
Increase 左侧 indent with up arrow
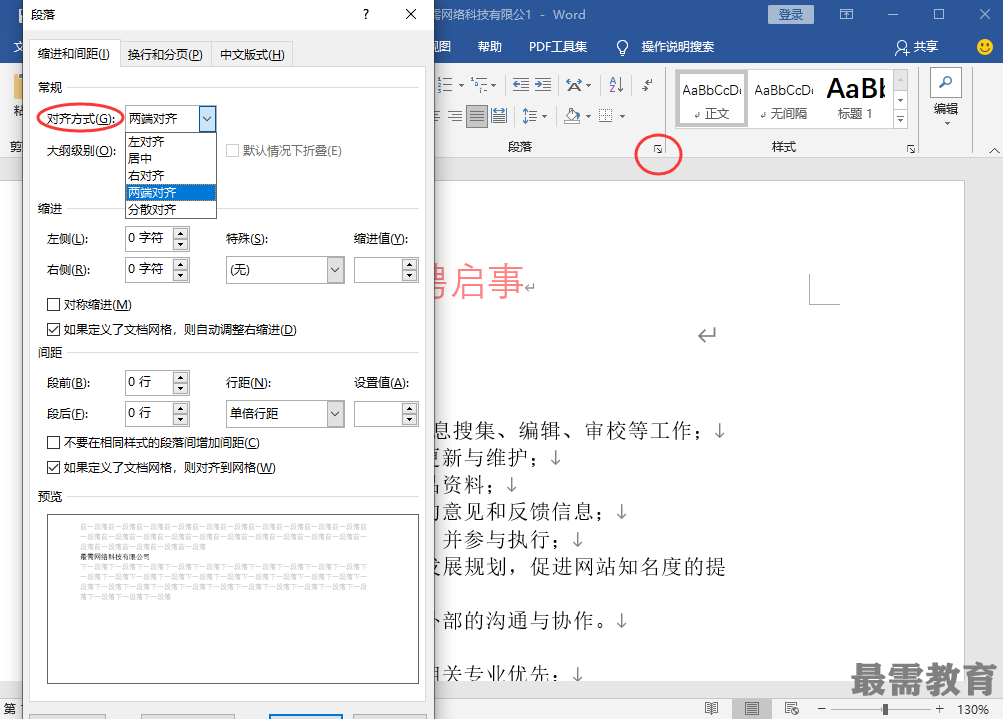pos(181,233)
